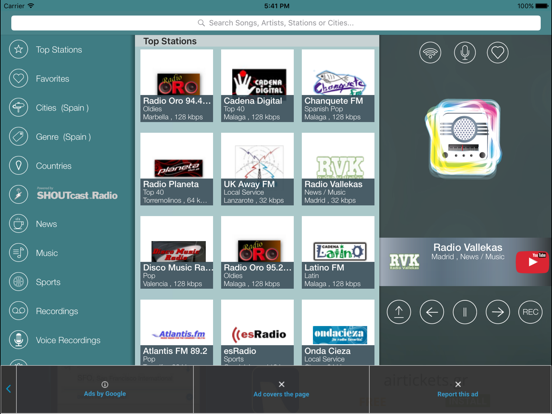552x414 pixels.
Task: Click the Sports label in sidebar
Action: [x=48, y=282]
